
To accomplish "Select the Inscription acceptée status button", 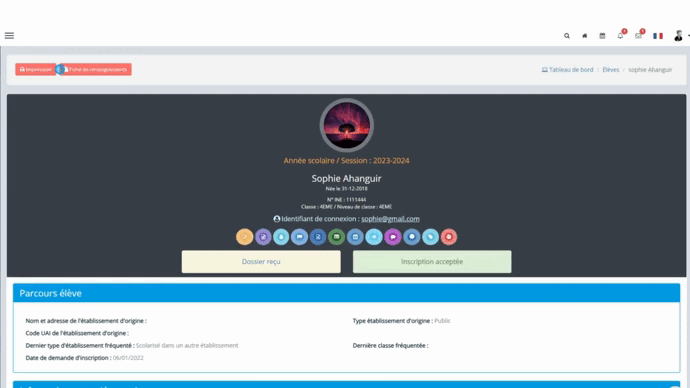I will 432,262.
